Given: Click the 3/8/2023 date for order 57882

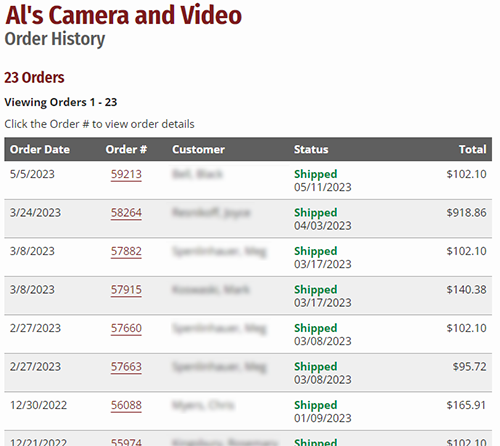Looking at the screenshot, I should 32,251.
